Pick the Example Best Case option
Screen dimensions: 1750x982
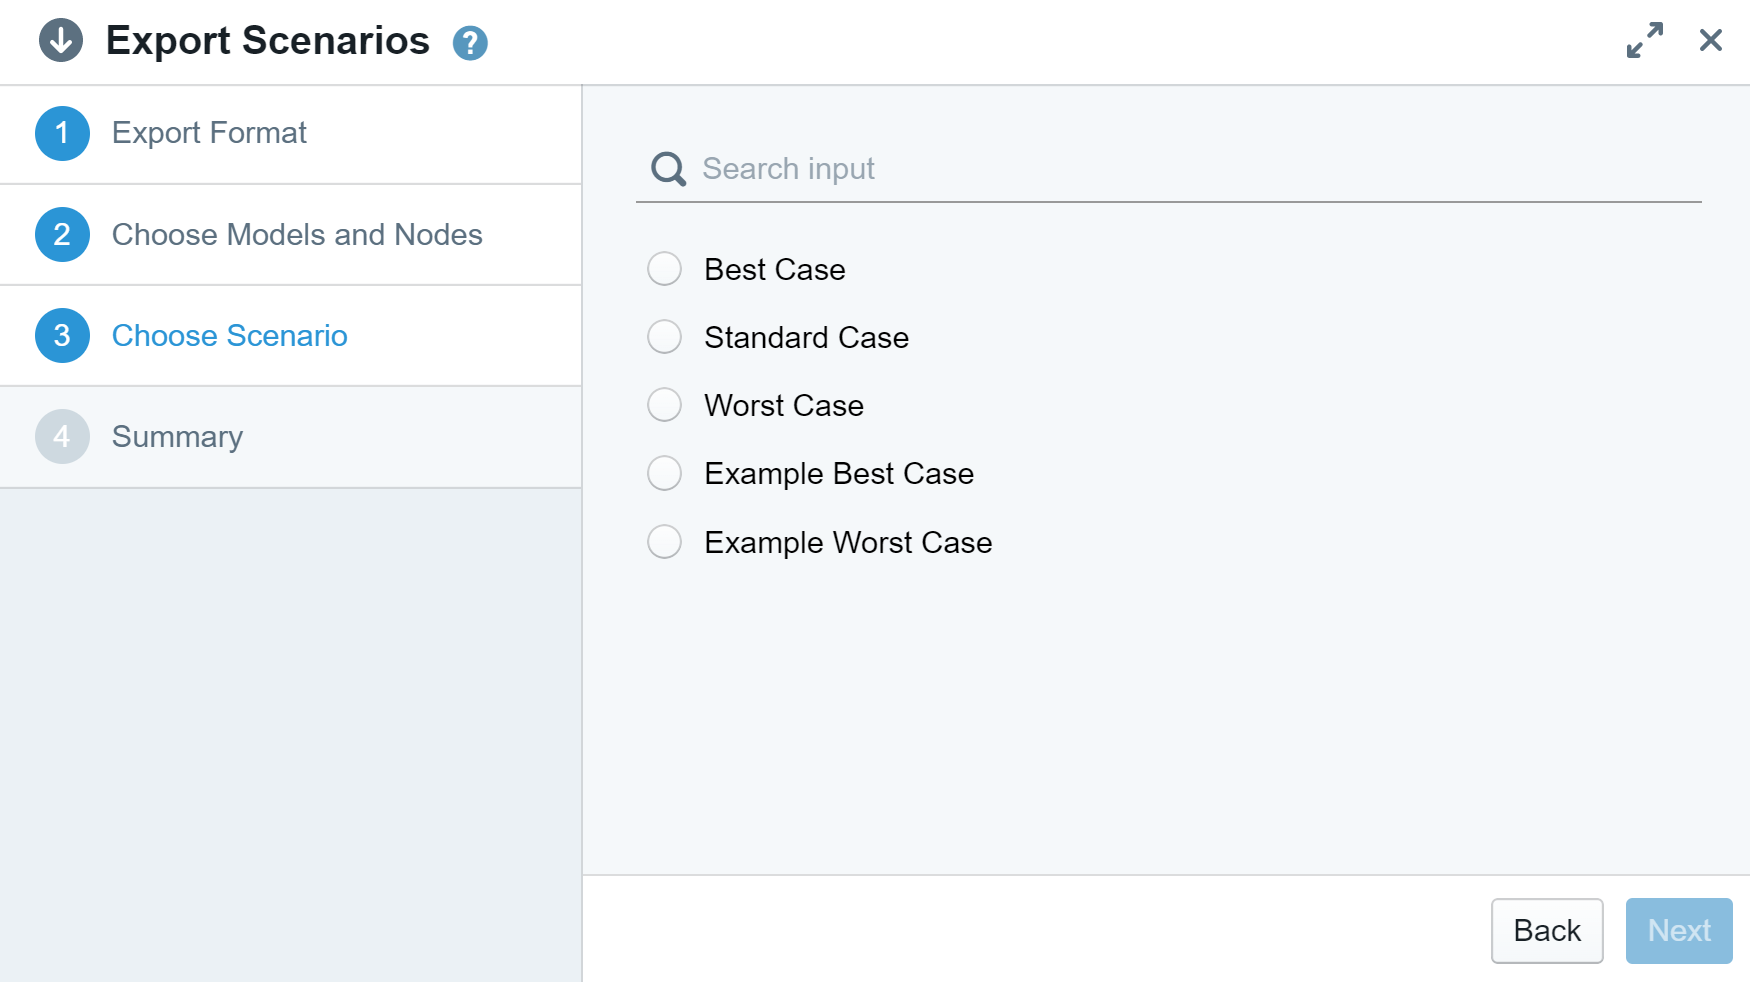pyautogui.click(x=665, y=473)
